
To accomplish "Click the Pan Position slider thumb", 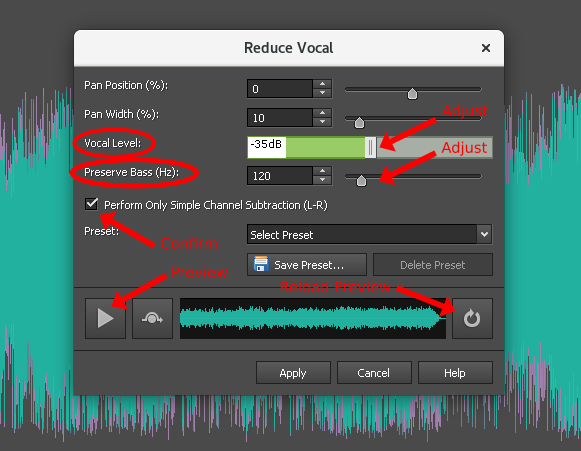I will point(412,94).
